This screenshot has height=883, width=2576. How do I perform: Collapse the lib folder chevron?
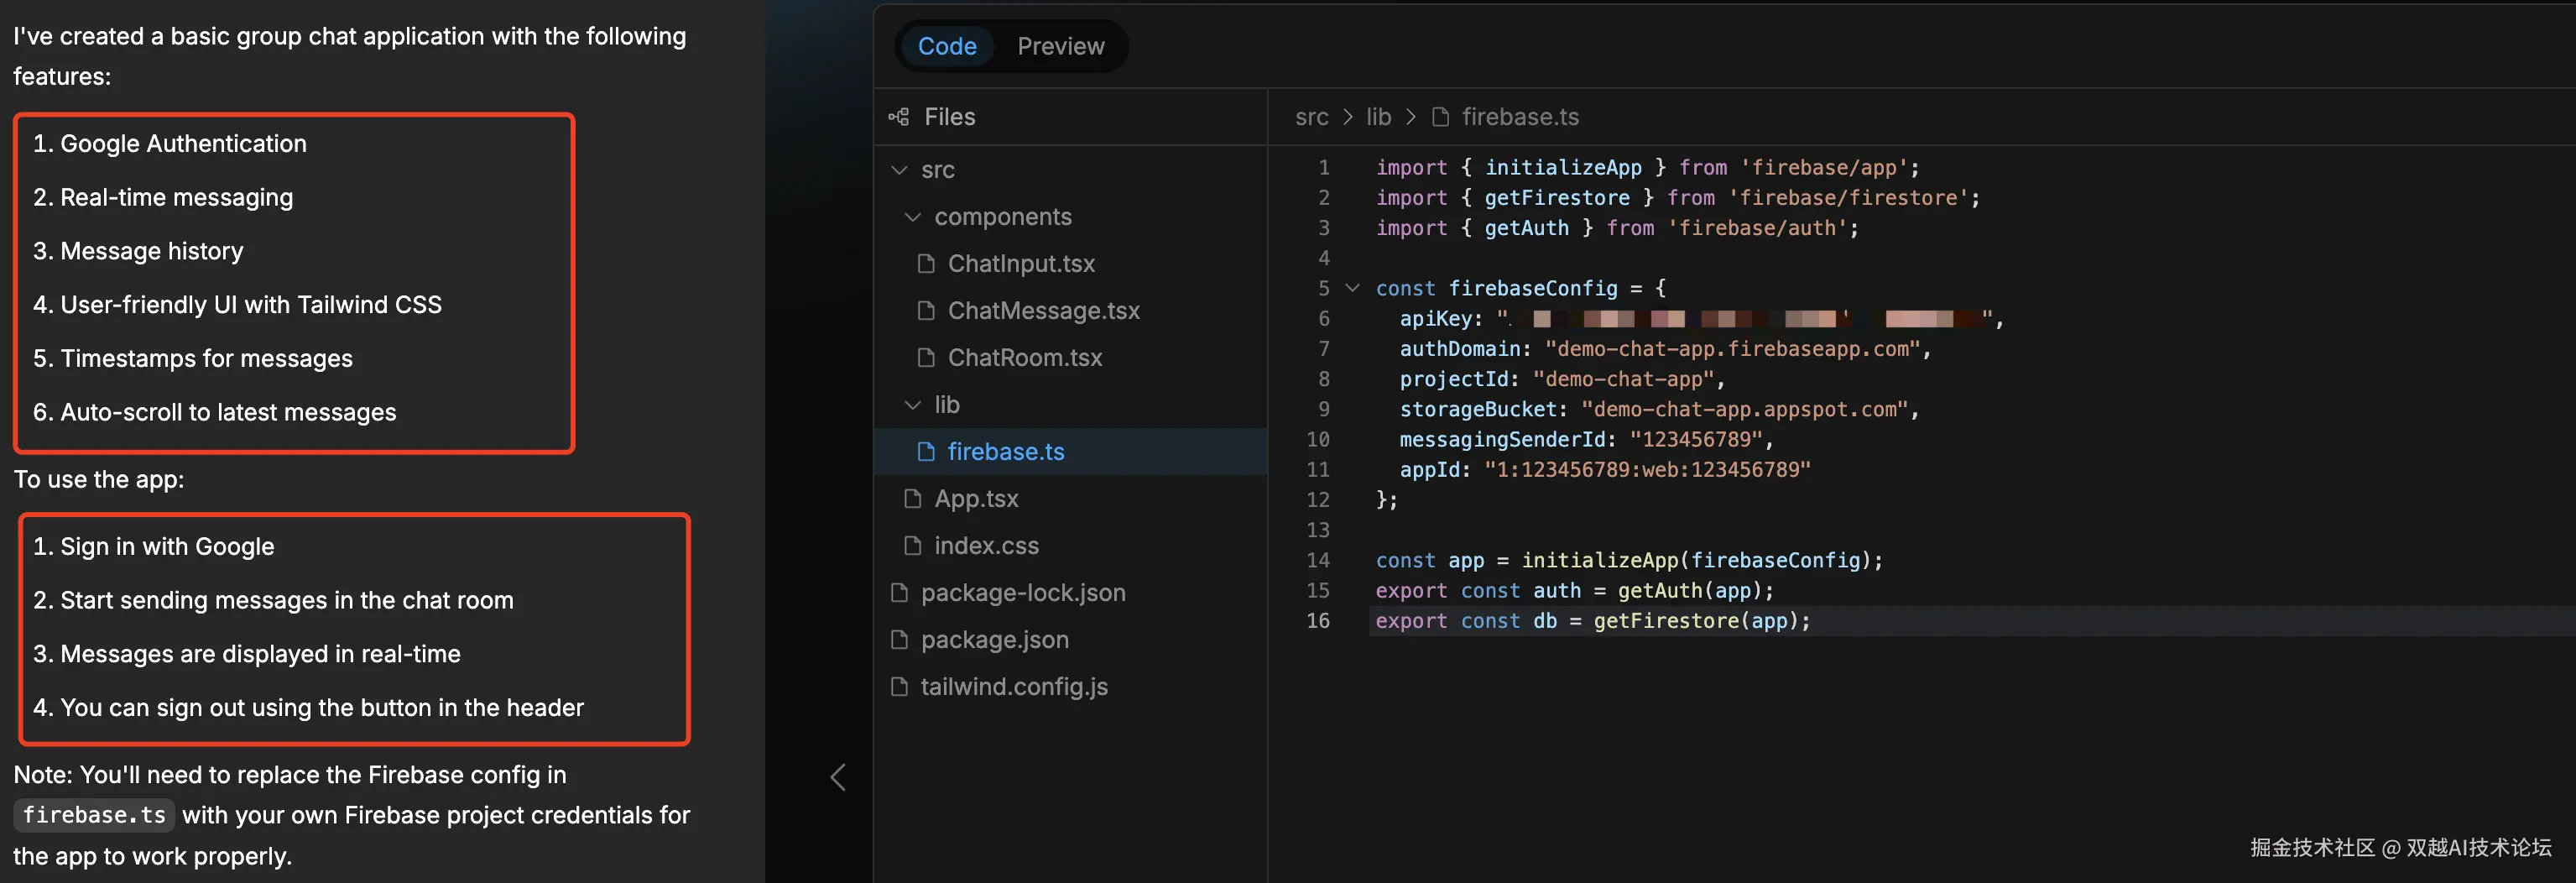tap(912, 405)
